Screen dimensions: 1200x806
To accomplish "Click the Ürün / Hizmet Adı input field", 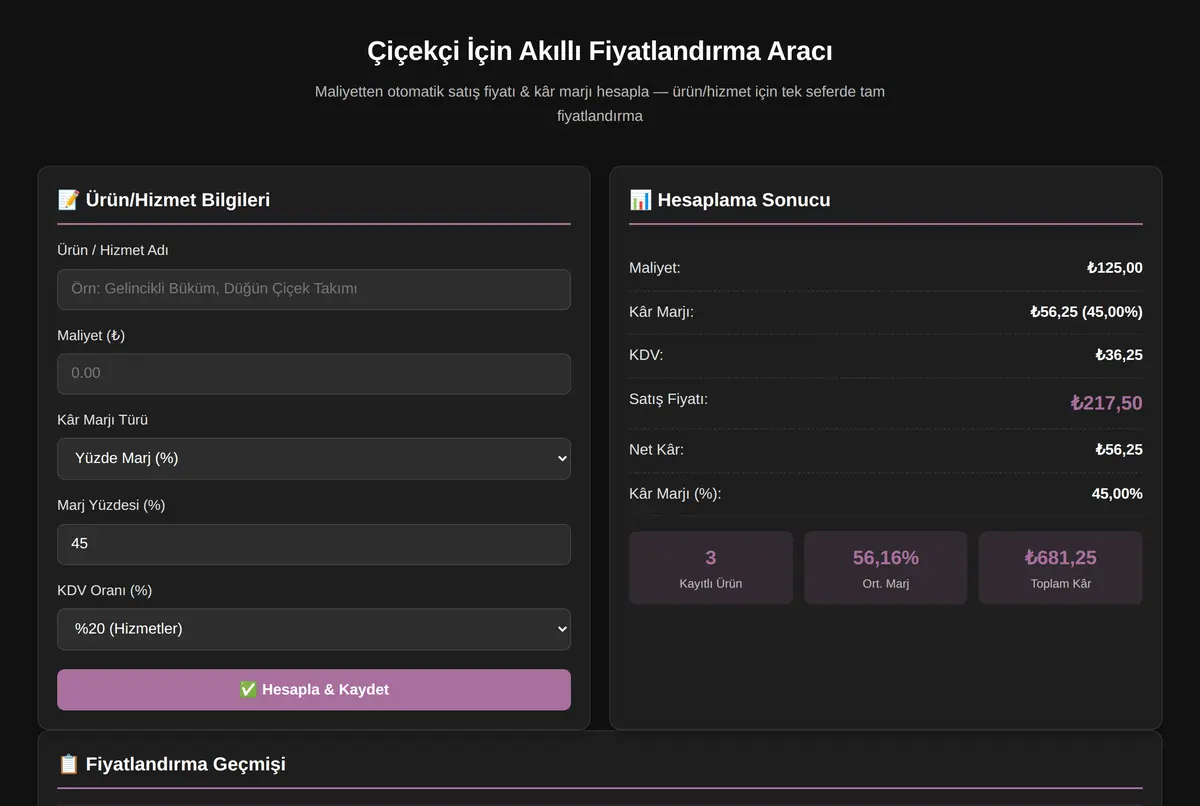I will (x=314, y=289).
